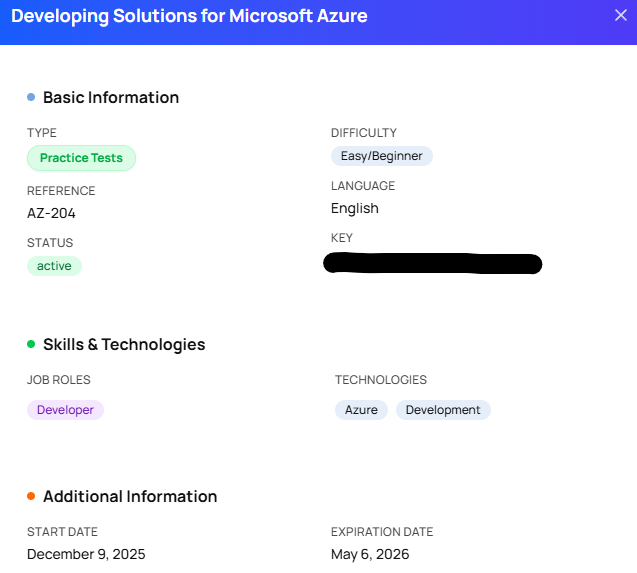Click the May 6, 2026 expiration date
The width and height of the screenshot is (637, 573).
370,554
